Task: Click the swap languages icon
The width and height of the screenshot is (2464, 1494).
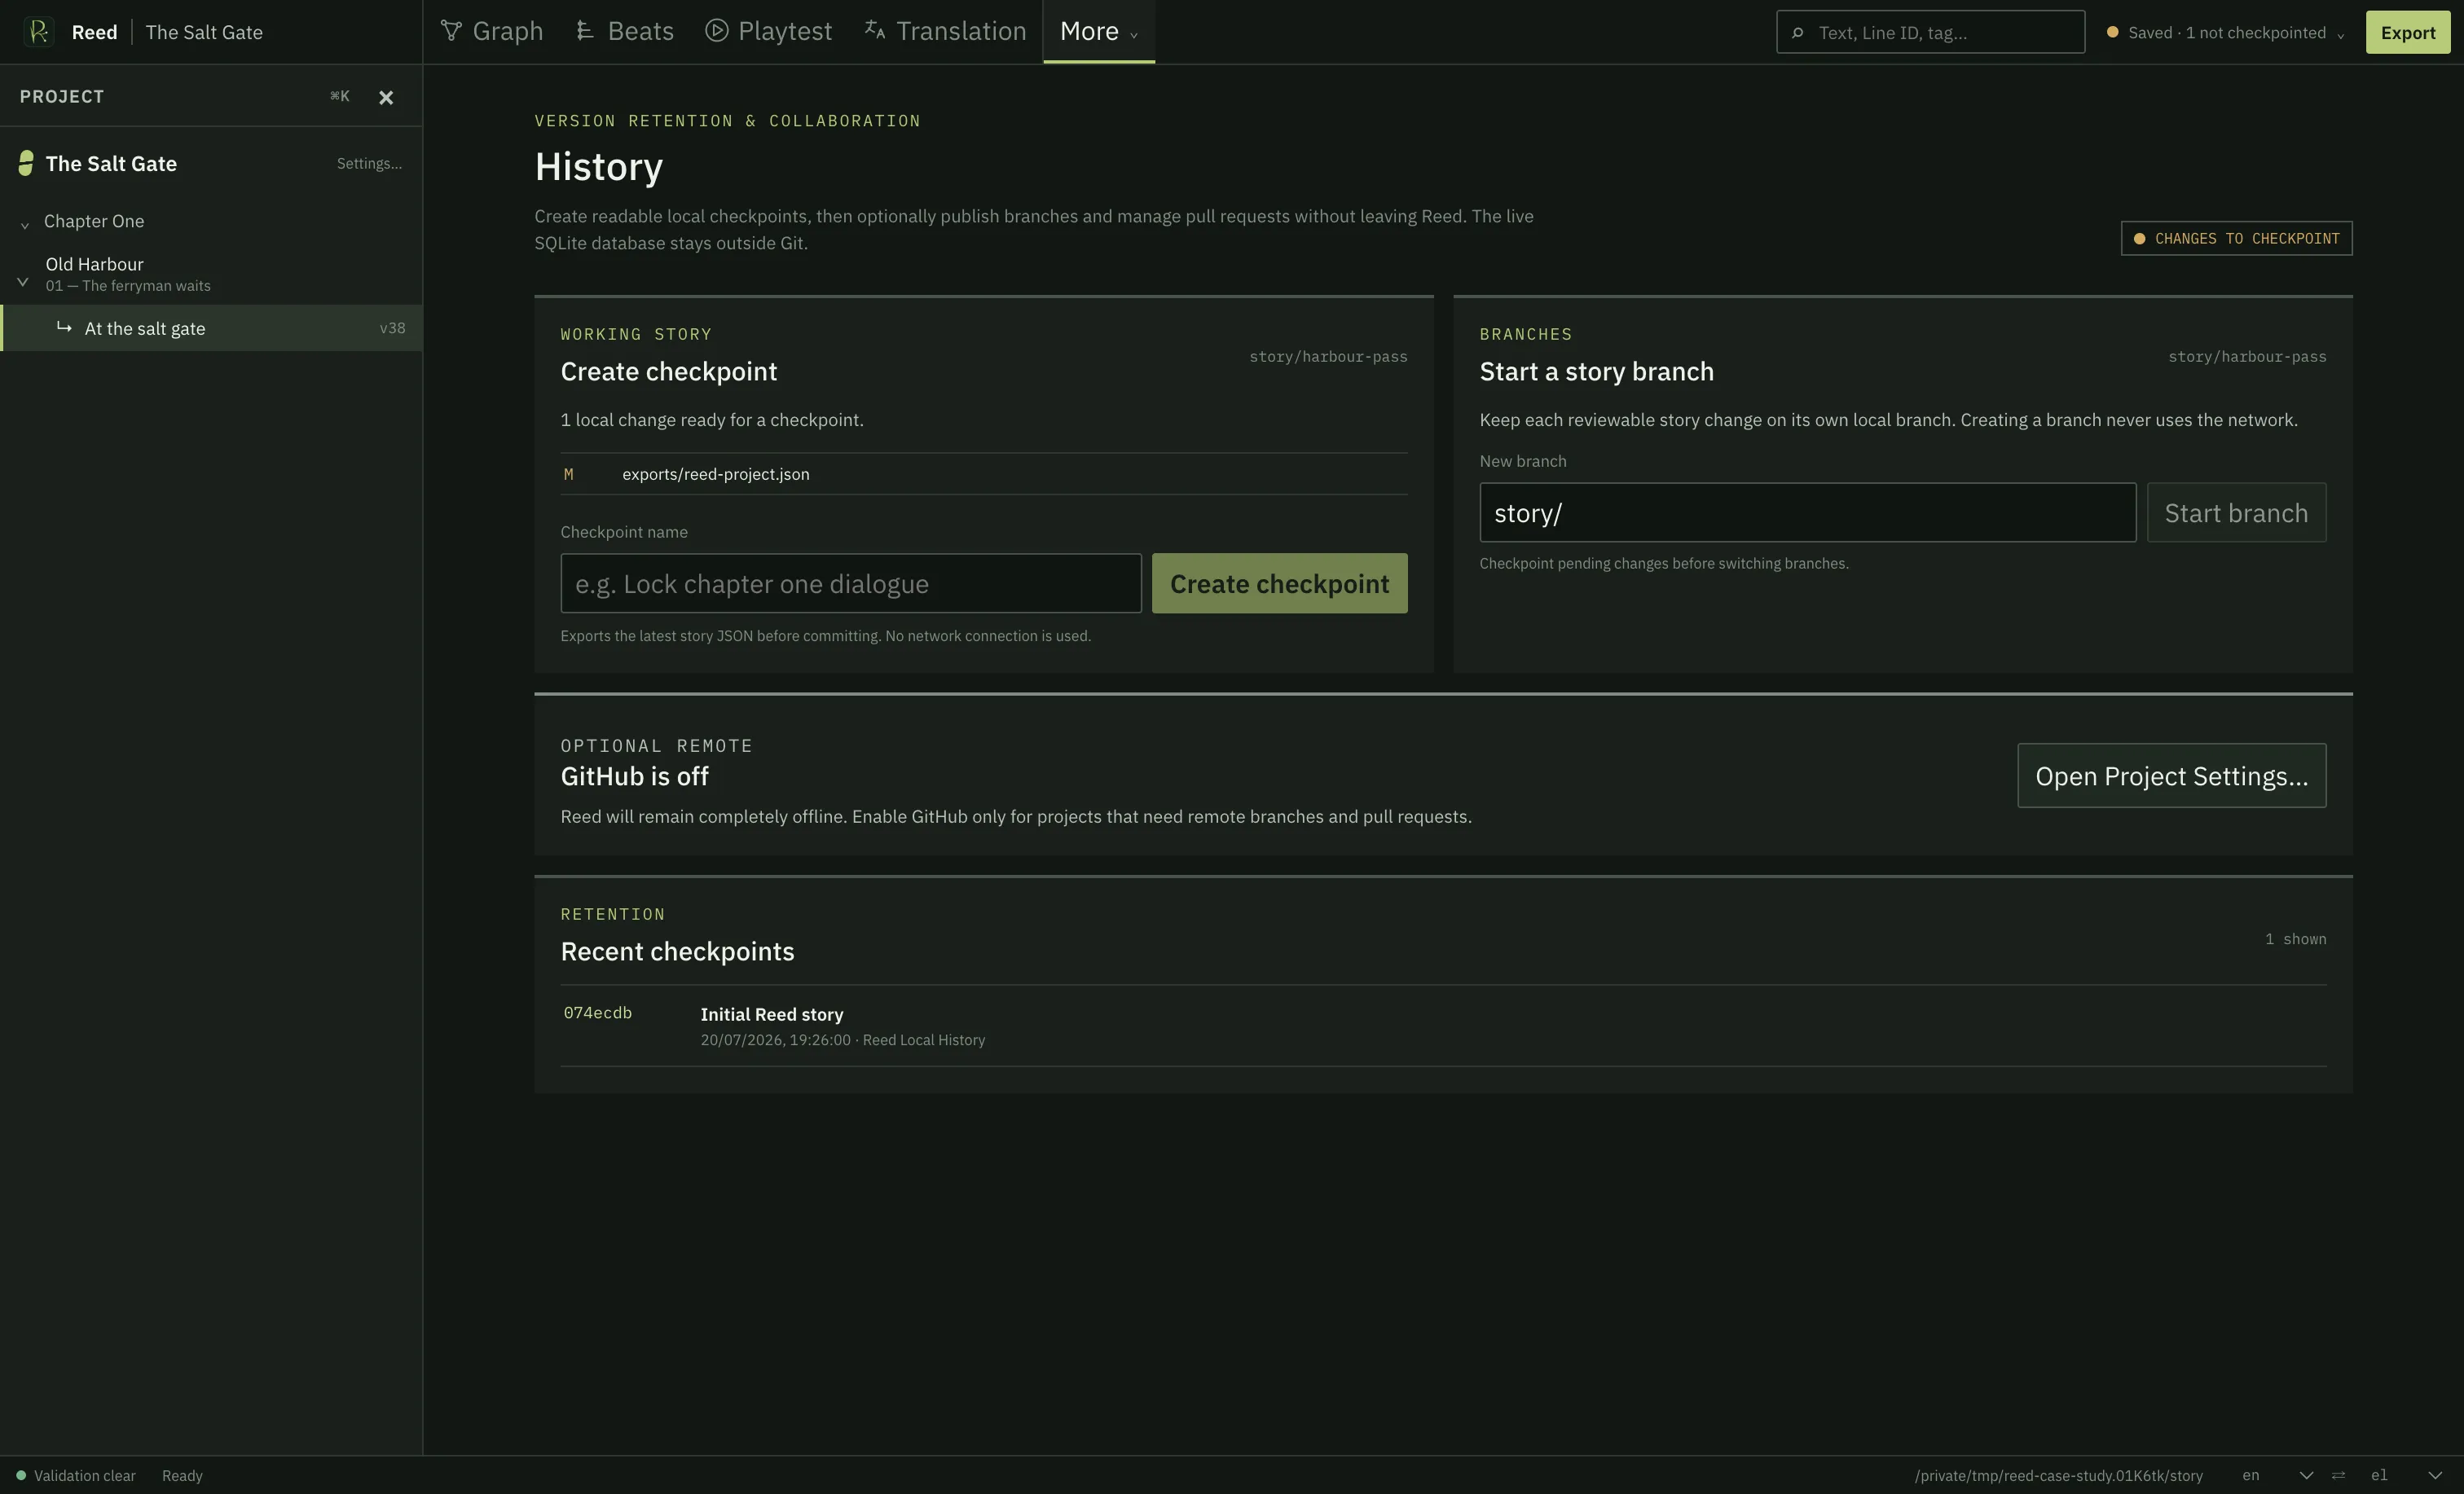Action: [x=2338, y=1475]
